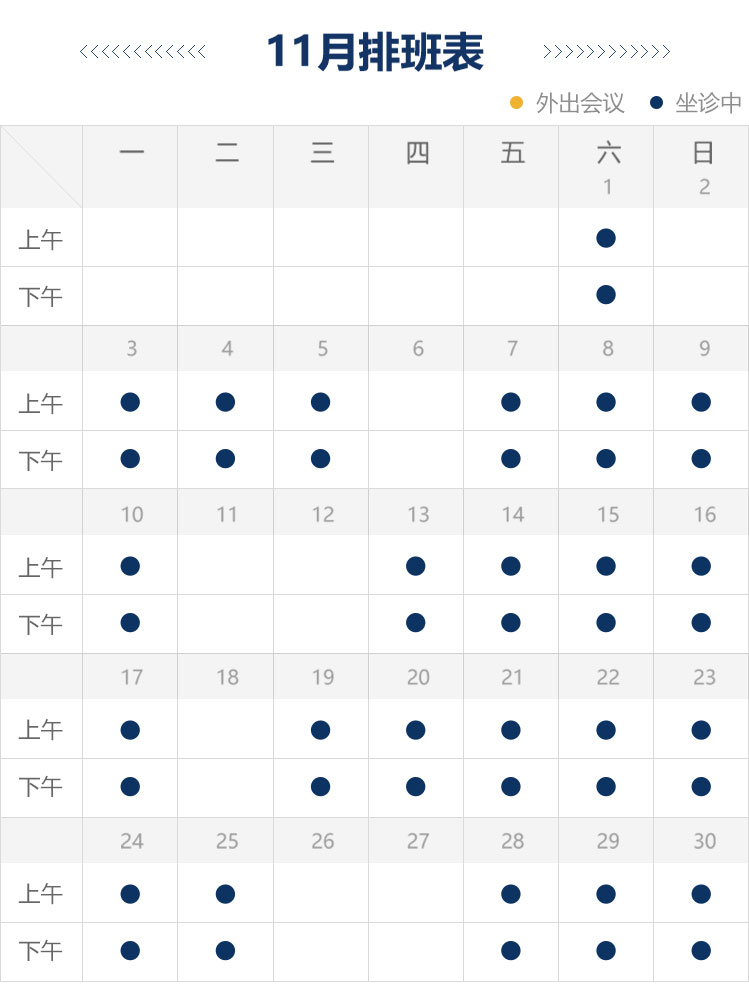Click date number 26 in the calendar
Viewport: 749px width, 1000px height.
pyautogui.click(x=322, y=841)
